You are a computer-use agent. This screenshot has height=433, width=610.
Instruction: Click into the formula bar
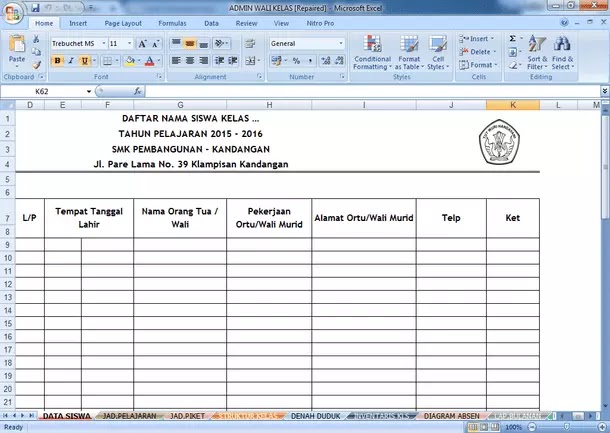tap(373, 91)
